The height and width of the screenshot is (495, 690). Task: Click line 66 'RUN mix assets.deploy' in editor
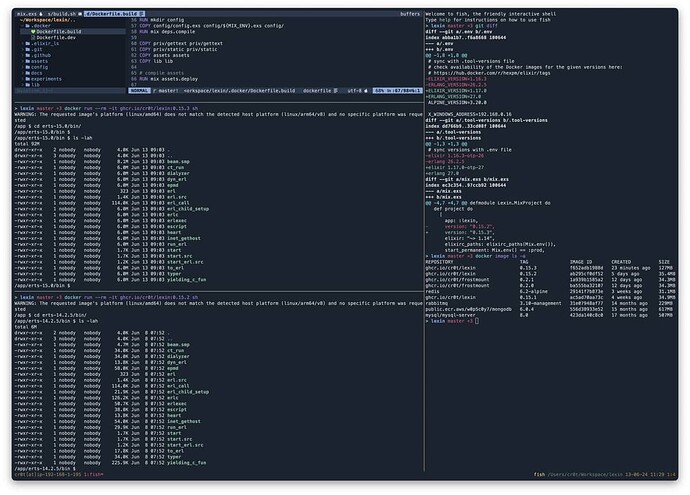coord(169,79)
